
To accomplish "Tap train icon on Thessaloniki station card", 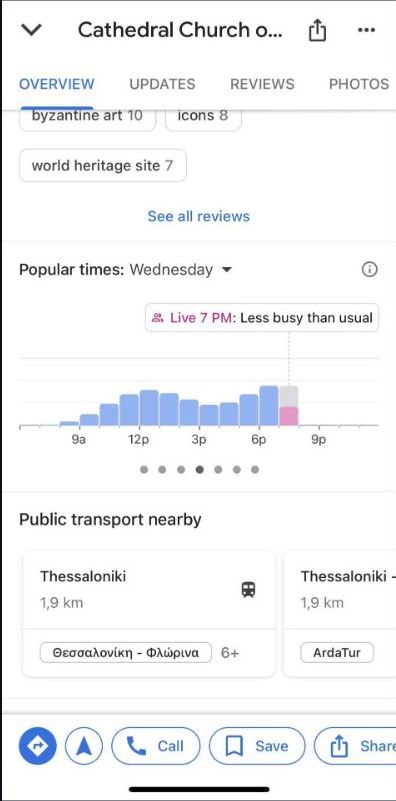I will click(248, 590).
